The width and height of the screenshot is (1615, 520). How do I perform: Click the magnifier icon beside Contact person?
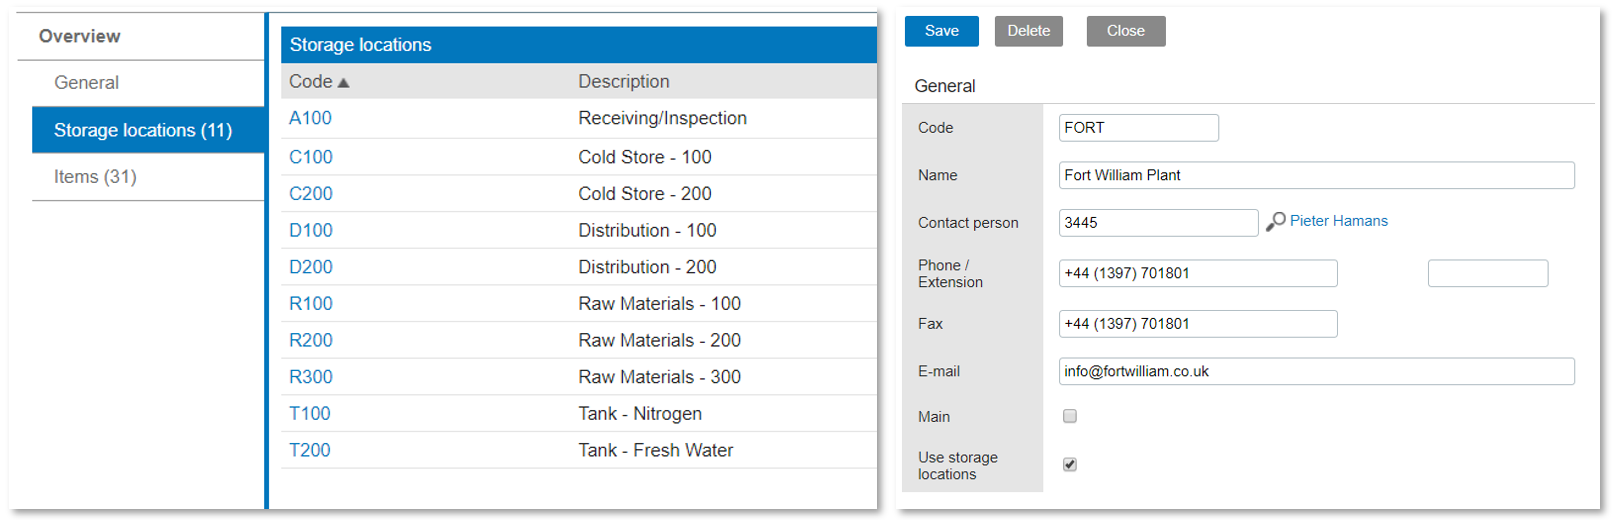pos(1275,222)
